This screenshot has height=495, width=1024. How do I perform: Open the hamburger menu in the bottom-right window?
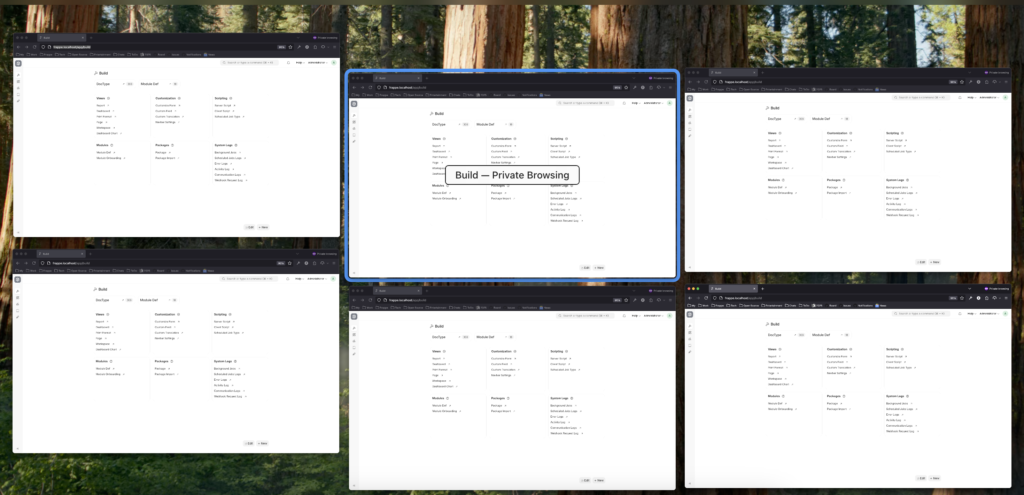tap(1004, 297)
